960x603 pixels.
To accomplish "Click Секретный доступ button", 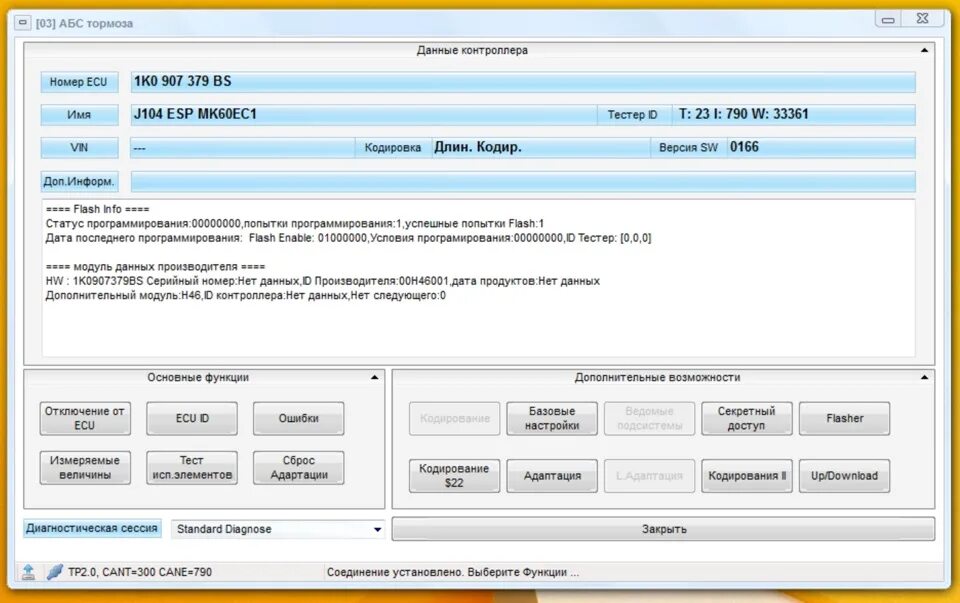I will click(x=746, y=418).
